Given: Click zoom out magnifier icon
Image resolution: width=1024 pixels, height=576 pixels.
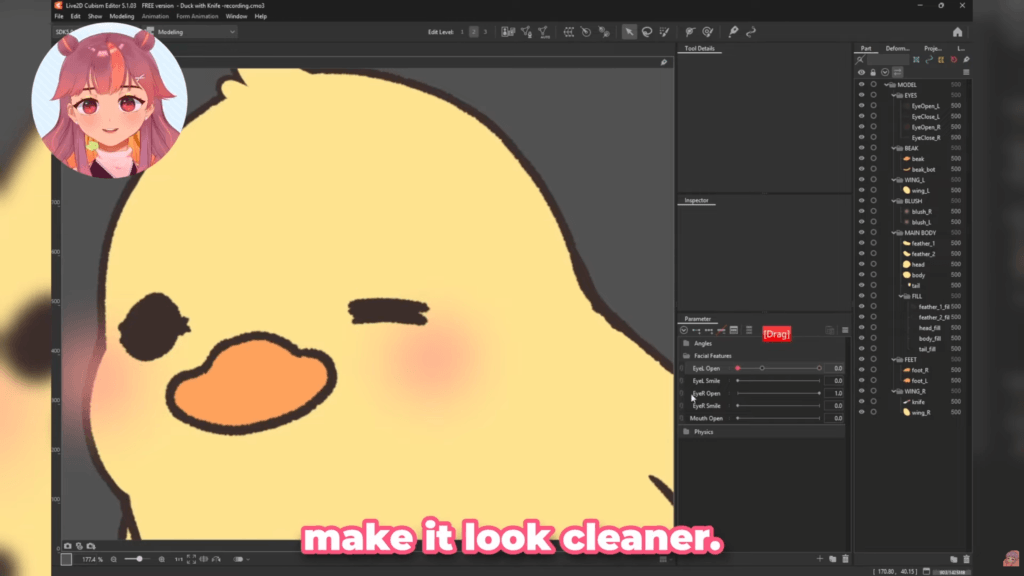Looking at the screenshot, I should tap(114, 560).
